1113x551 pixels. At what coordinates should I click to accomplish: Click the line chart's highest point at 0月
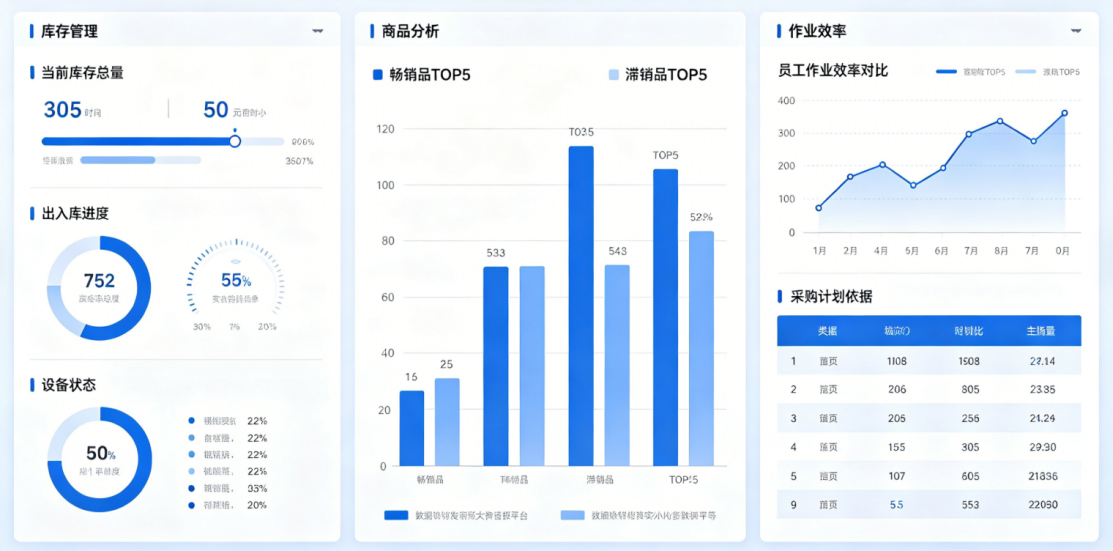pyautogui.click(x=1064, y=113)
